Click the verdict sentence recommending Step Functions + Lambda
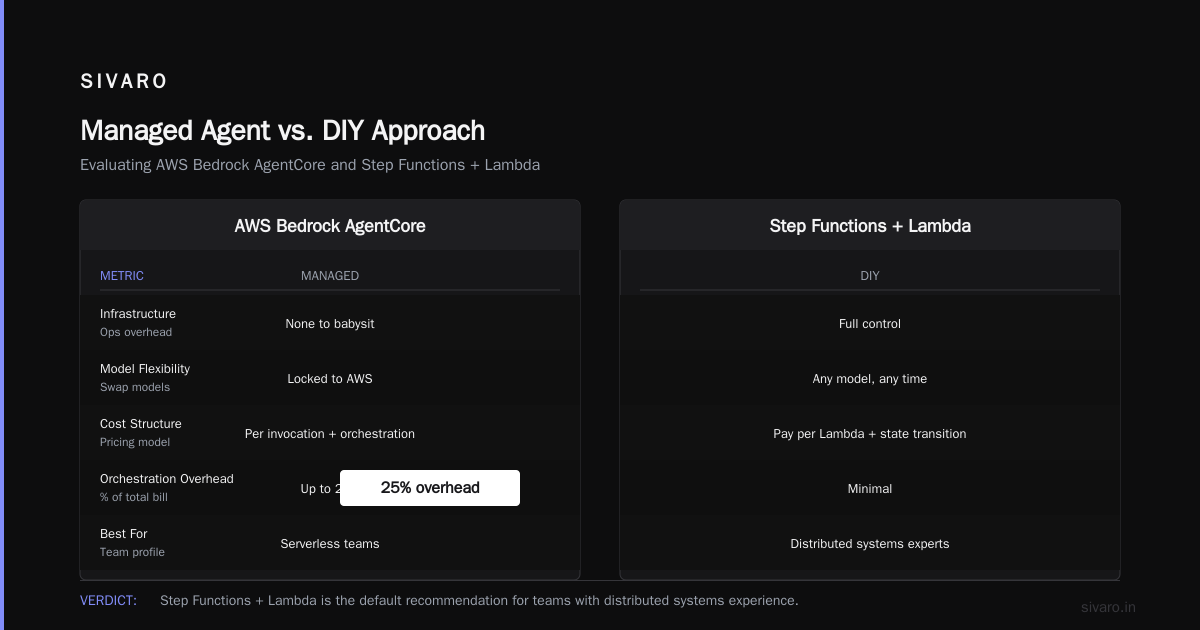The width and height of the screenshot is (1200, 630). click(x=479, y=601)
